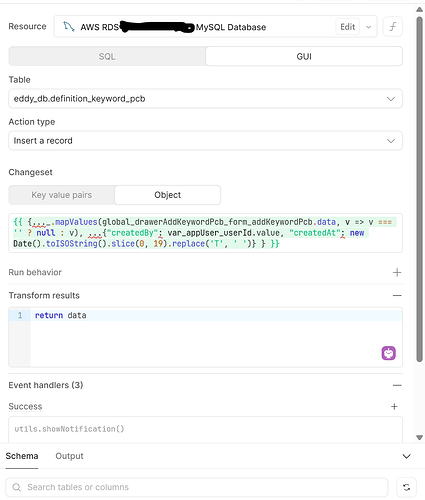Select Object changeset mode
Viewport: 425px width, 500px height.
point(167,195)
